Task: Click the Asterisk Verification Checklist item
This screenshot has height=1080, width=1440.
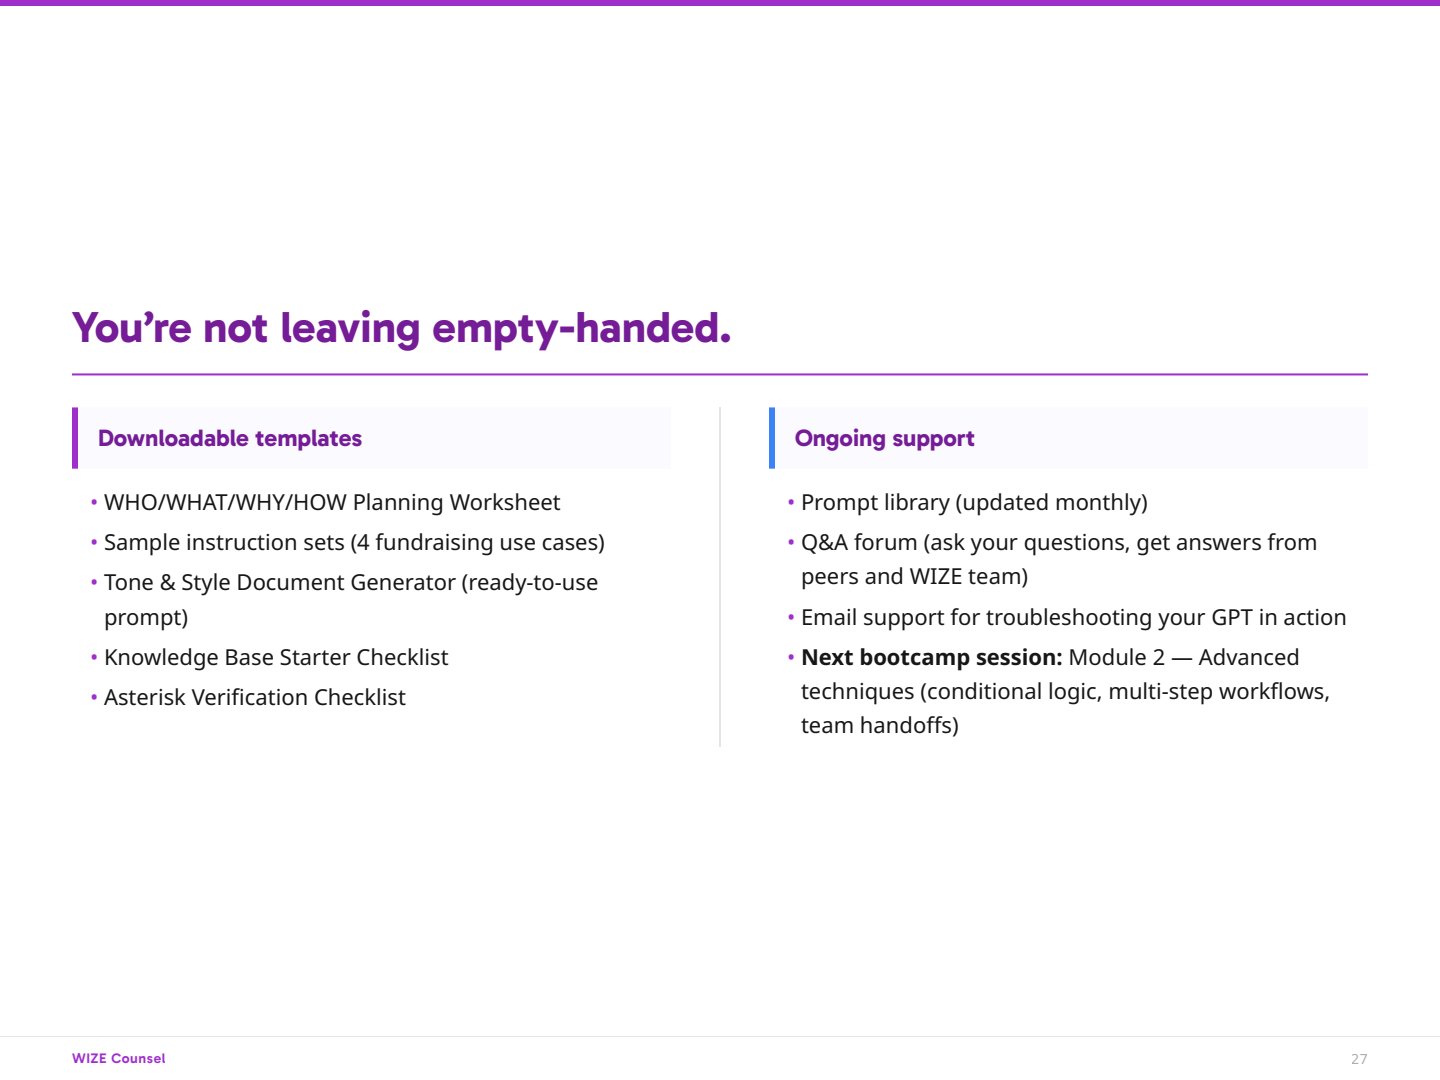Action: coord(255,698)
